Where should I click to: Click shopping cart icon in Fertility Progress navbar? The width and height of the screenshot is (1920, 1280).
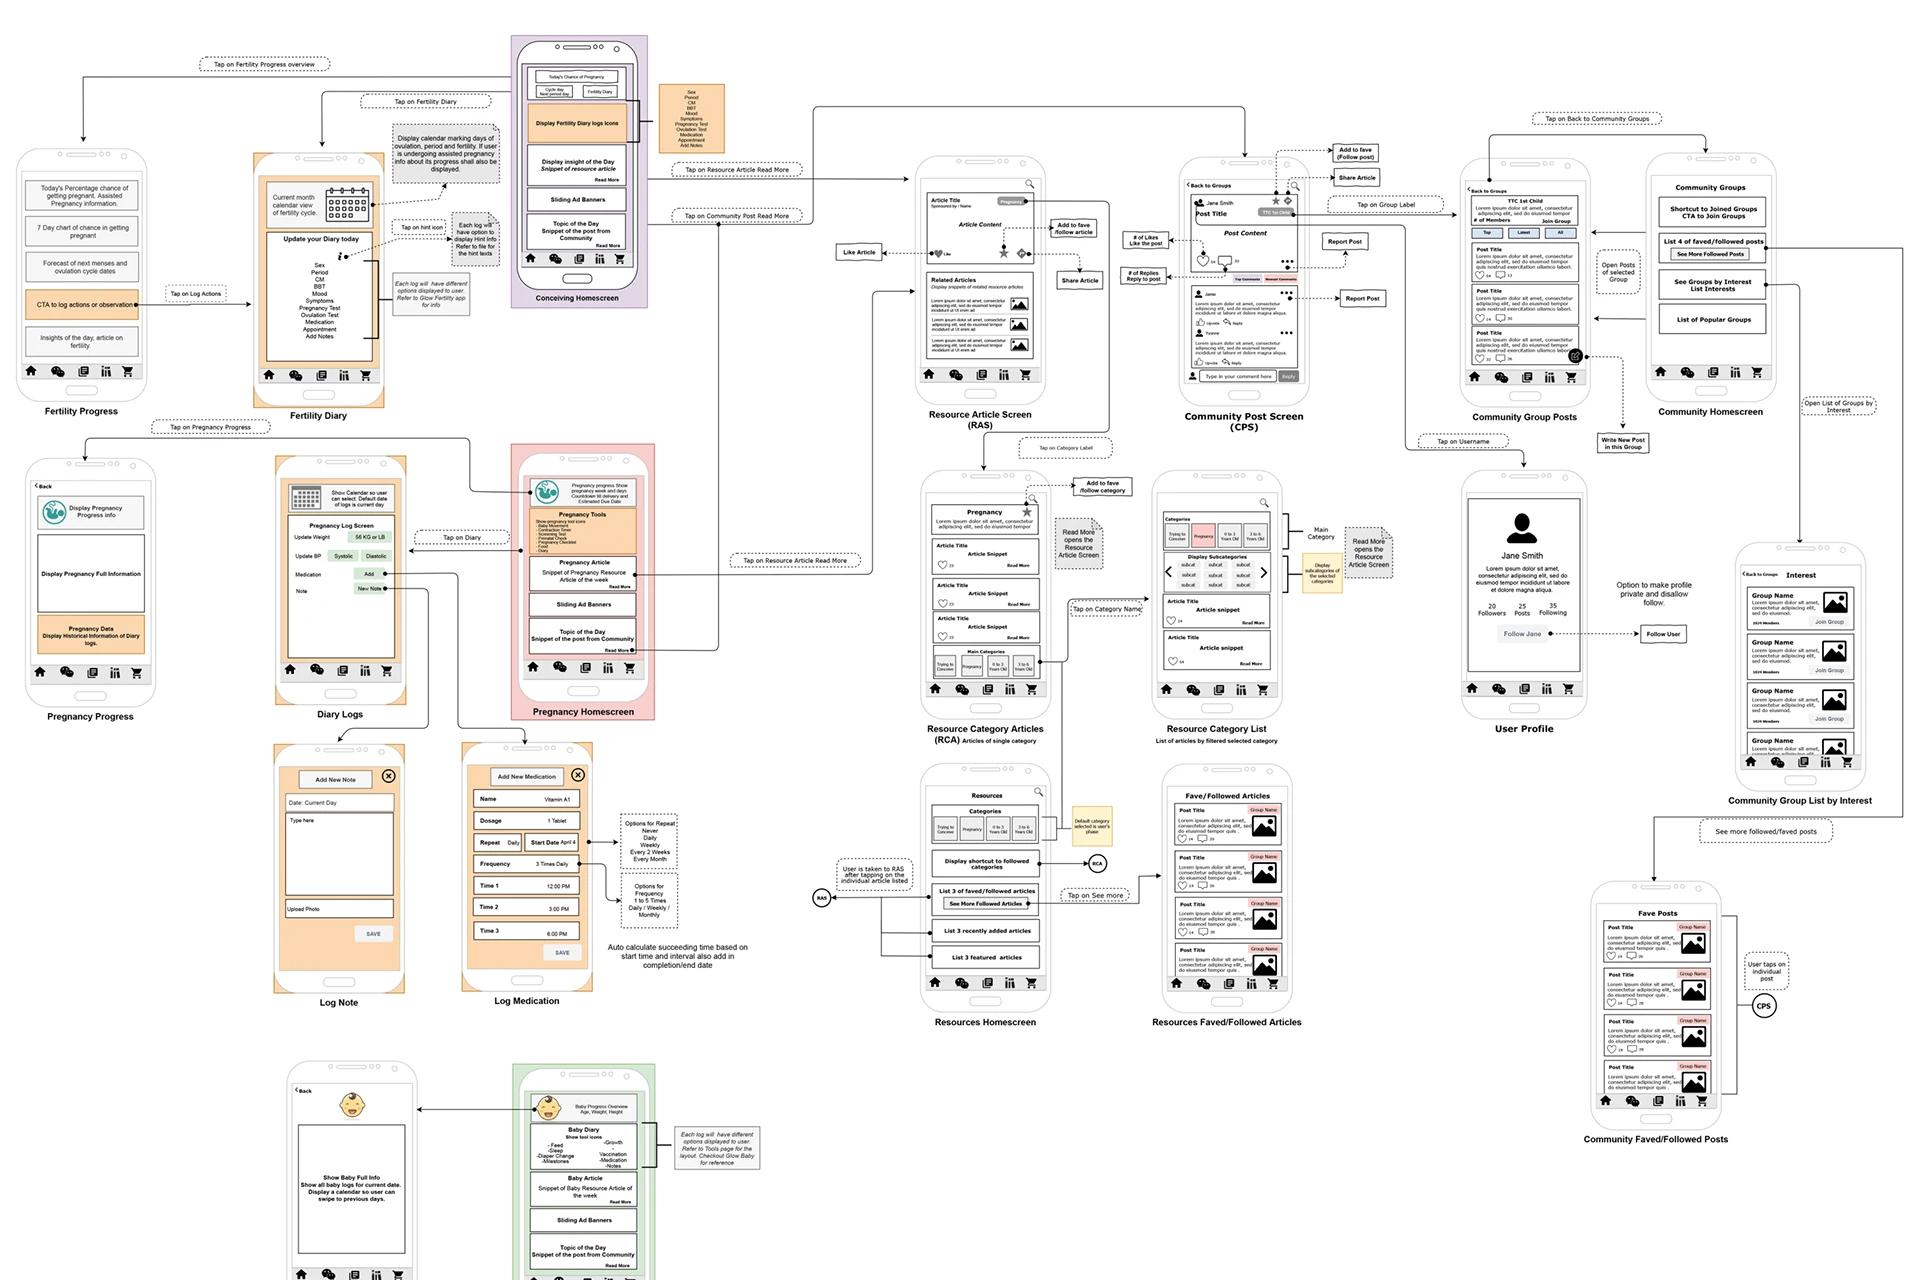128,371
